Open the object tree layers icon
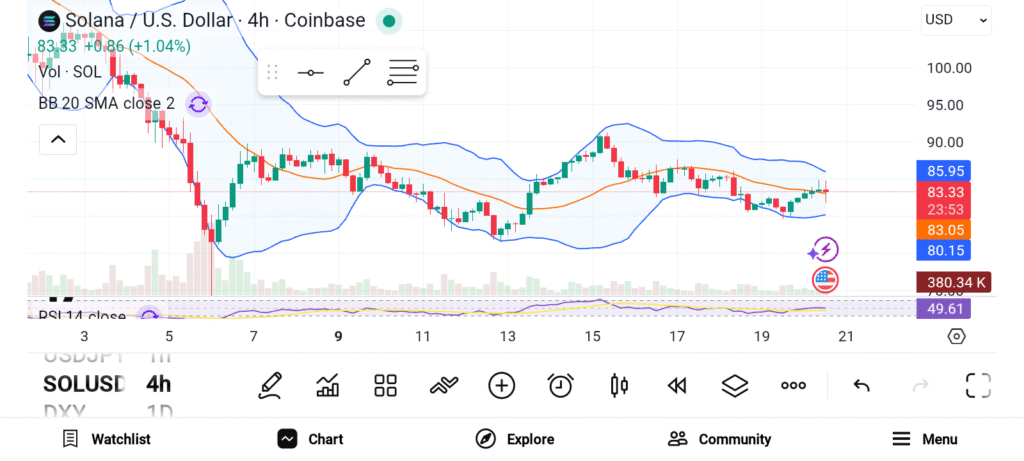Image resolution: width=1024 pixels, height=461 pixels. [x=735, y=385]
